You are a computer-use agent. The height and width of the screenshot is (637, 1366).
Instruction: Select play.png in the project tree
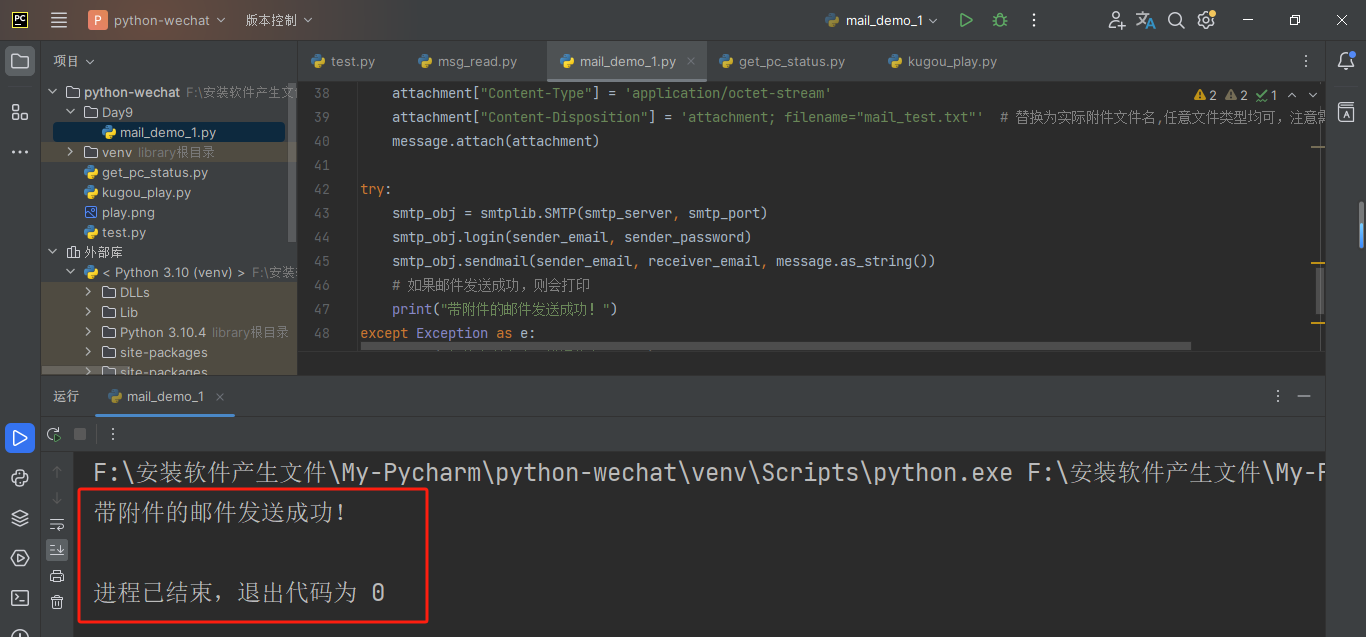(129, 212)
